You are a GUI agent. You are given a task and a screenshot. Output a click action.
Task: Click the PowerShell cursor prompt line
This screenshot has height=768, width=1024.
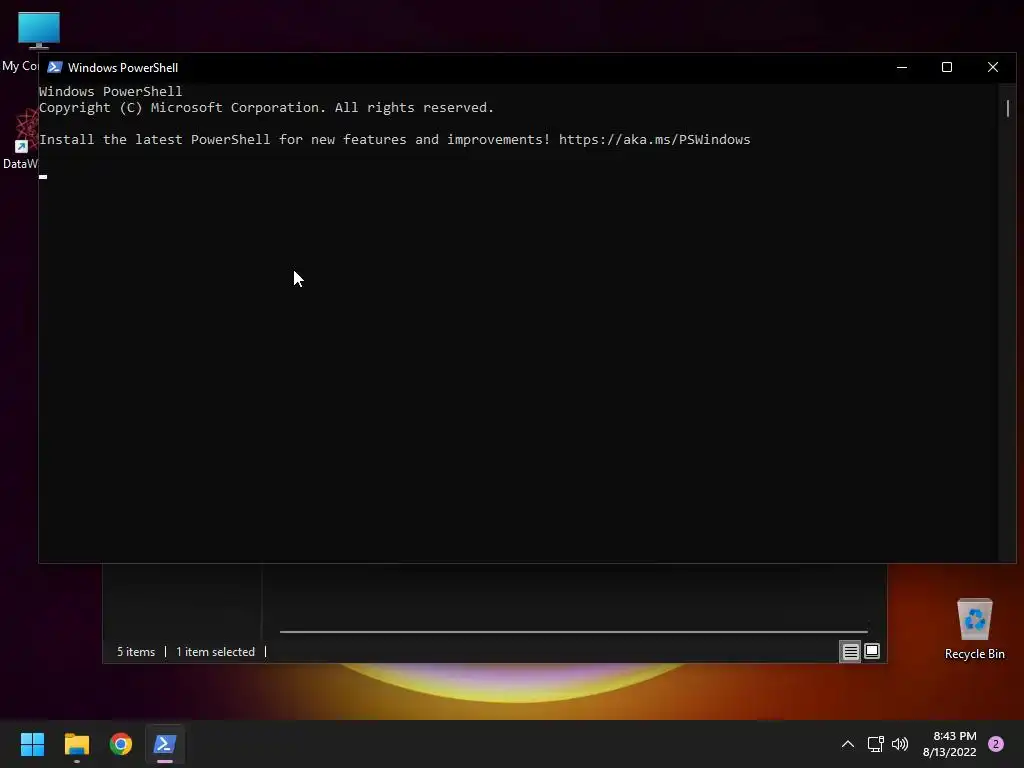tap(43, 176)
